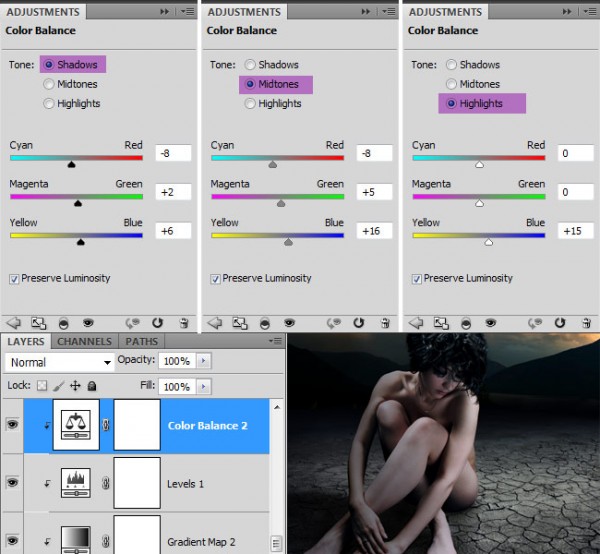Toggle Preserve Luminosity in middle panel

[x=215, y=279]
